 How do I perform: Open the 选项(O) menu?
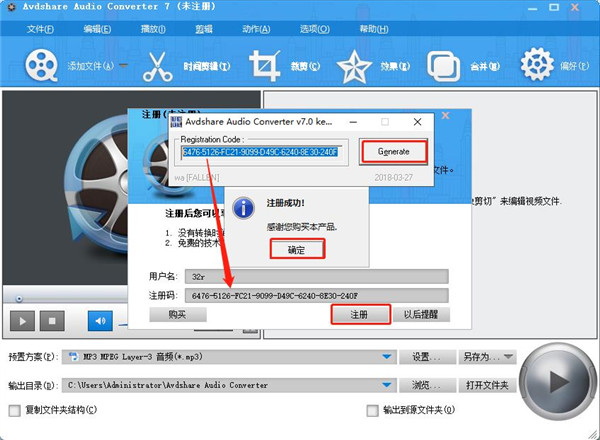pyautogui.click(x=315, y=29)
